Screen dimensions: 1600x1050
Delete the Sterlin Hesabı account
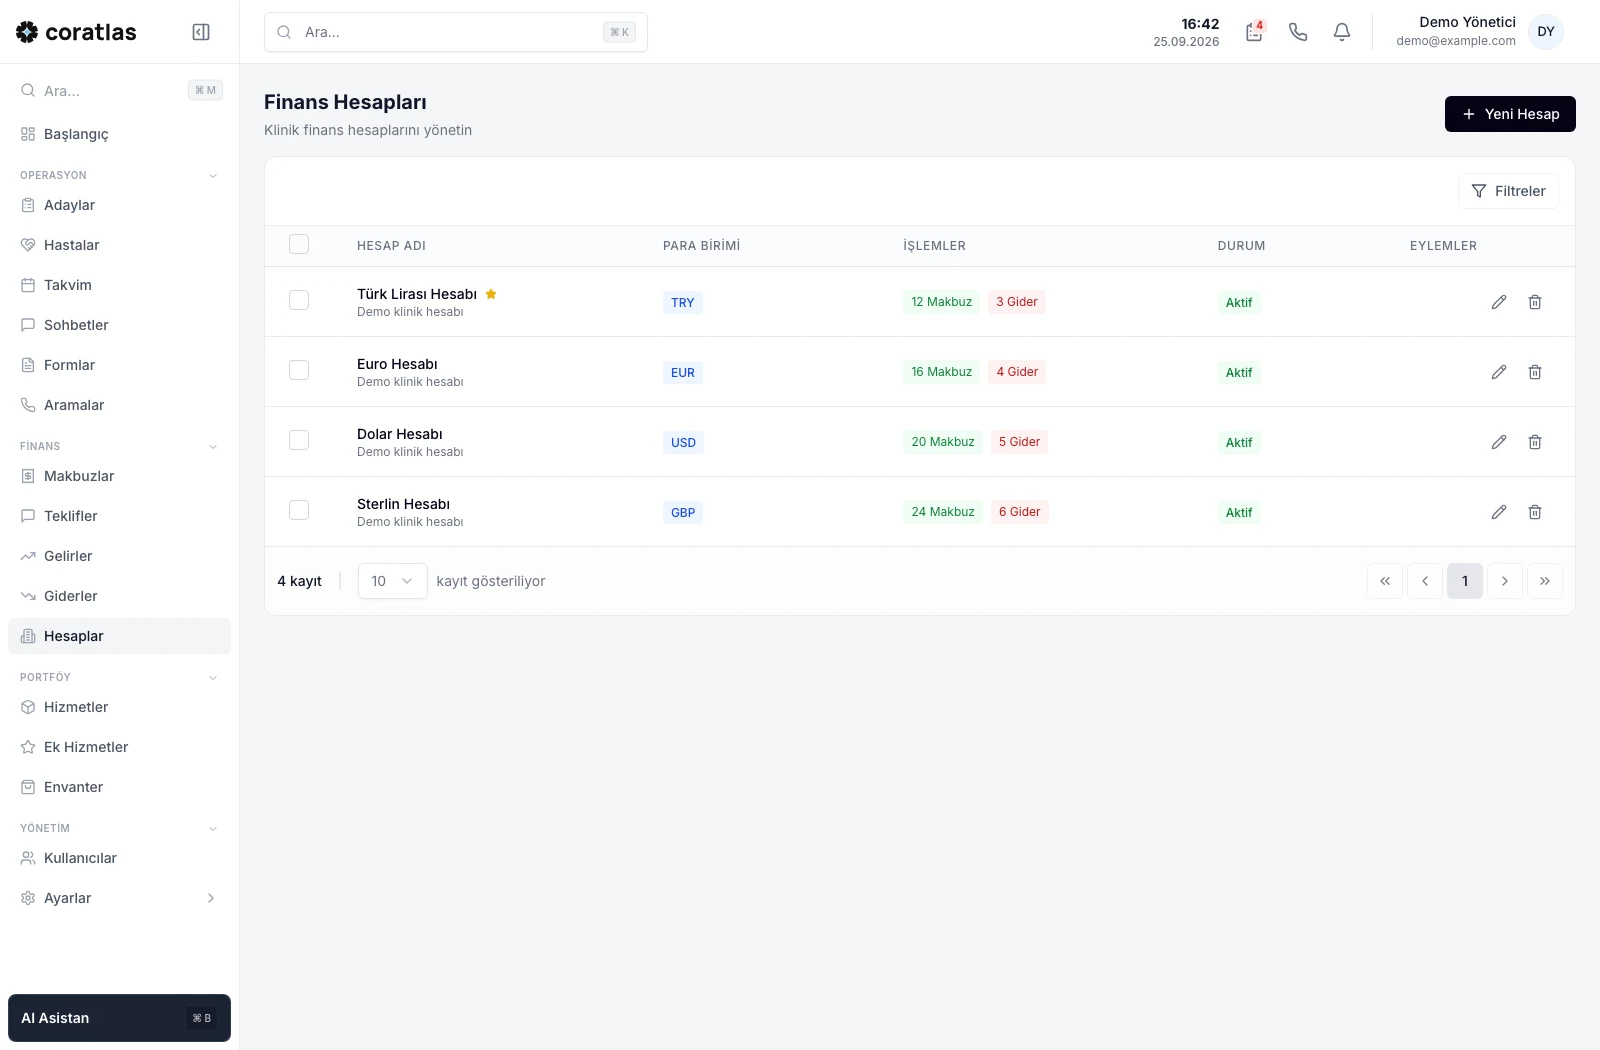tap(1535, 512)
